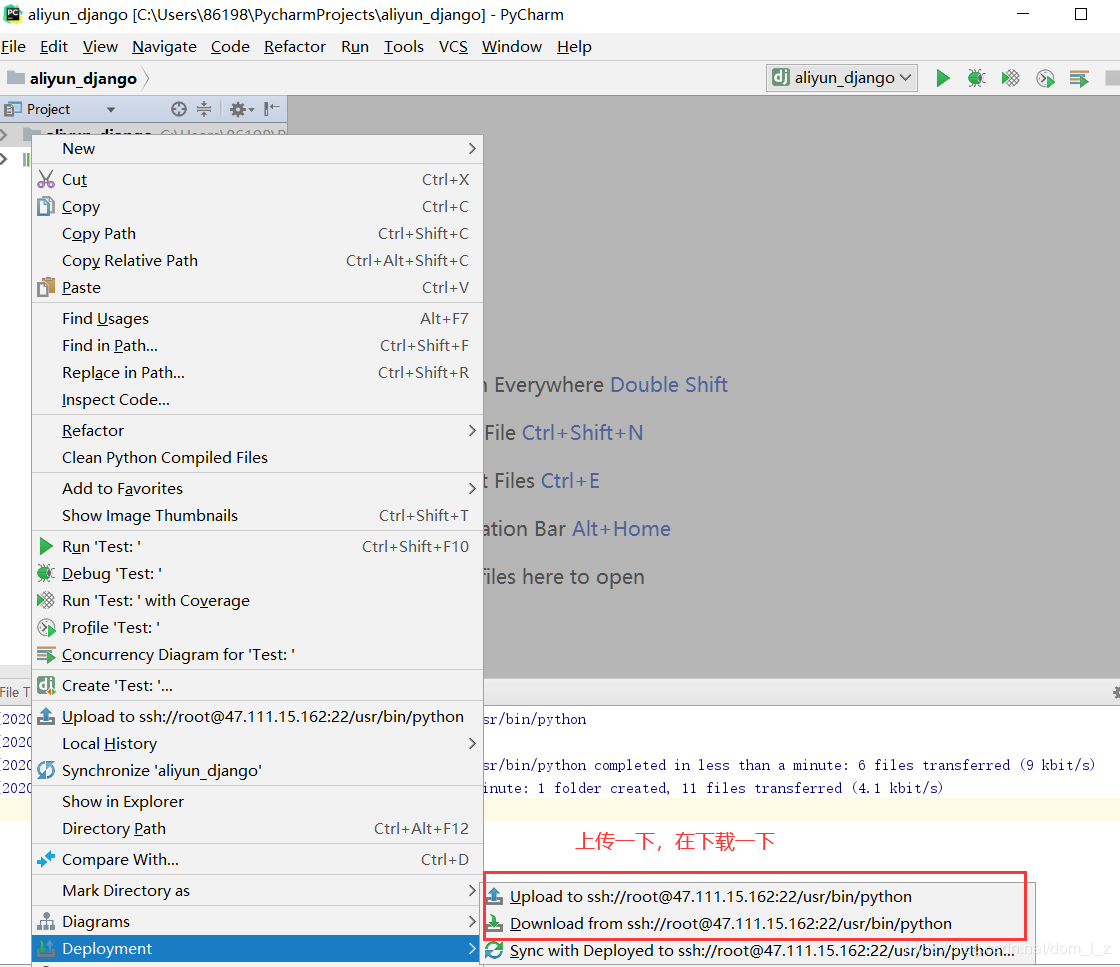Expand the second collapsed project tree node
The image size is (1120, 967).
[4, 159]
